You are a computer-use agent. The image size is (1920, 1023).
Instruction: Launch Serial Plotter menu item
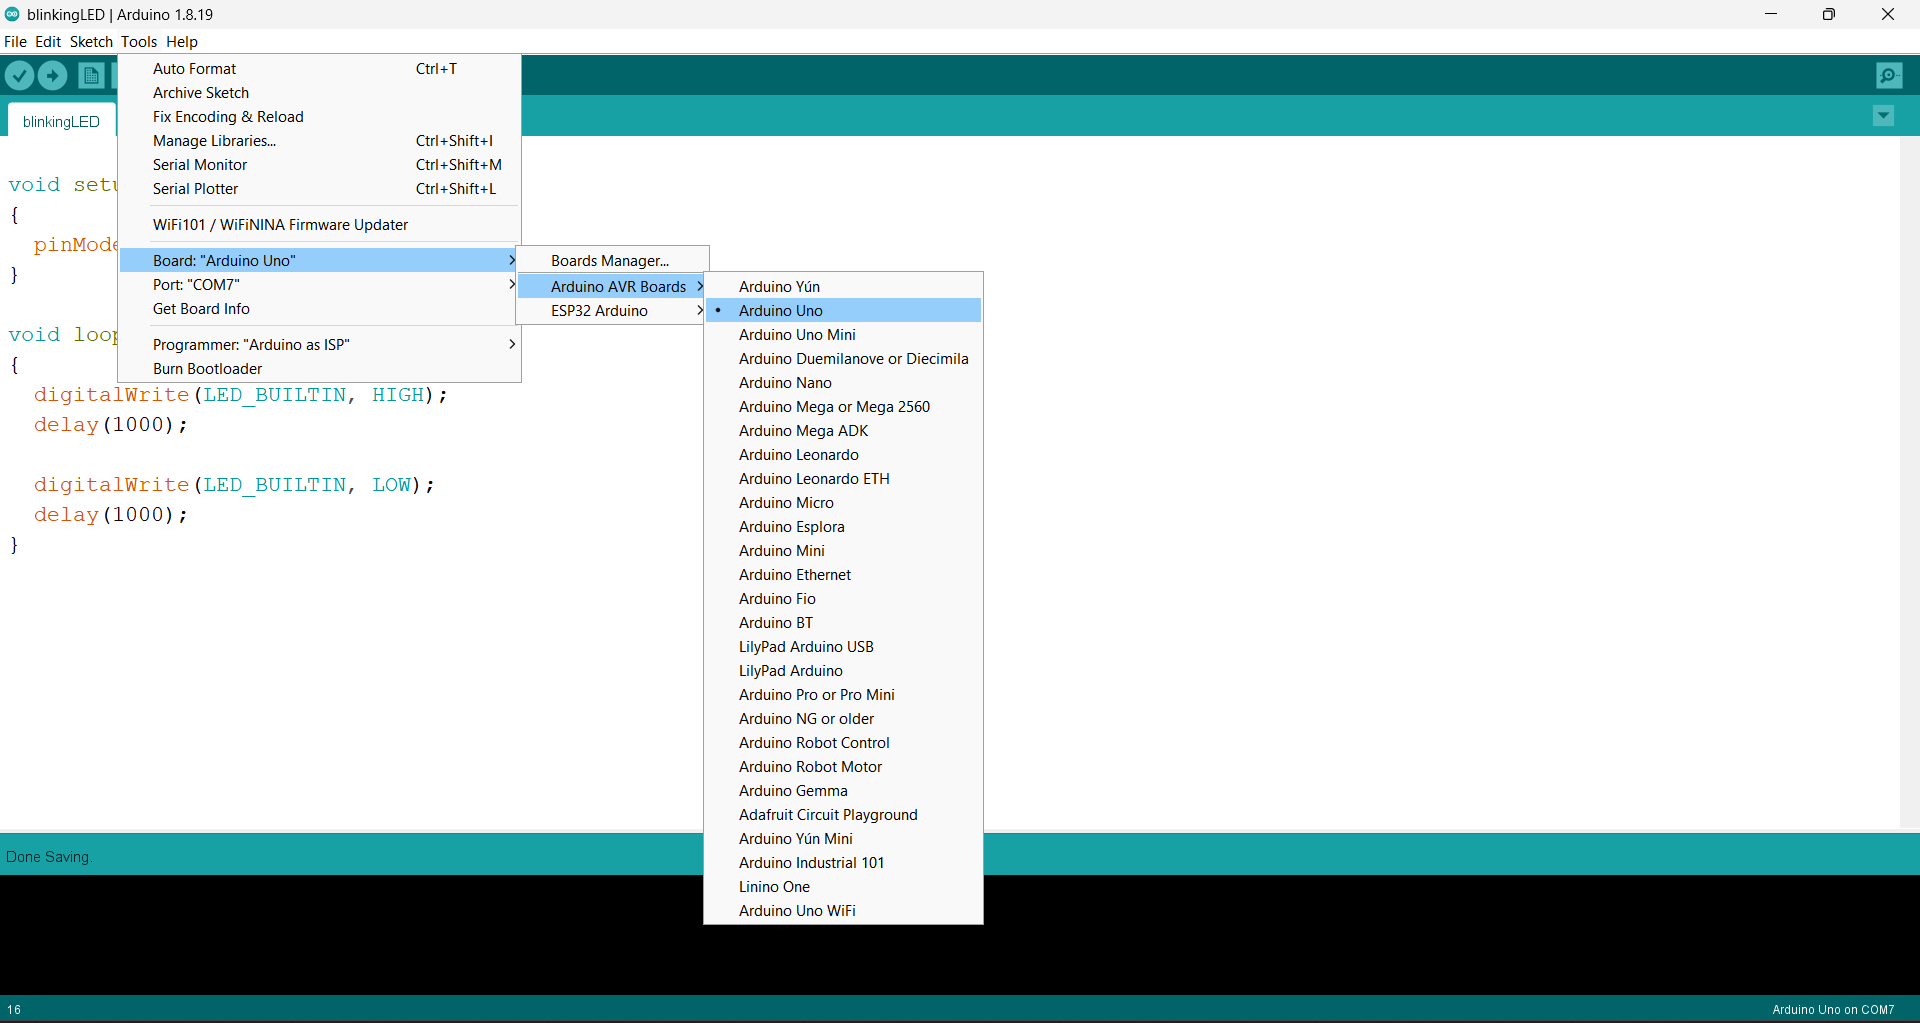click(x=320, y=189)
